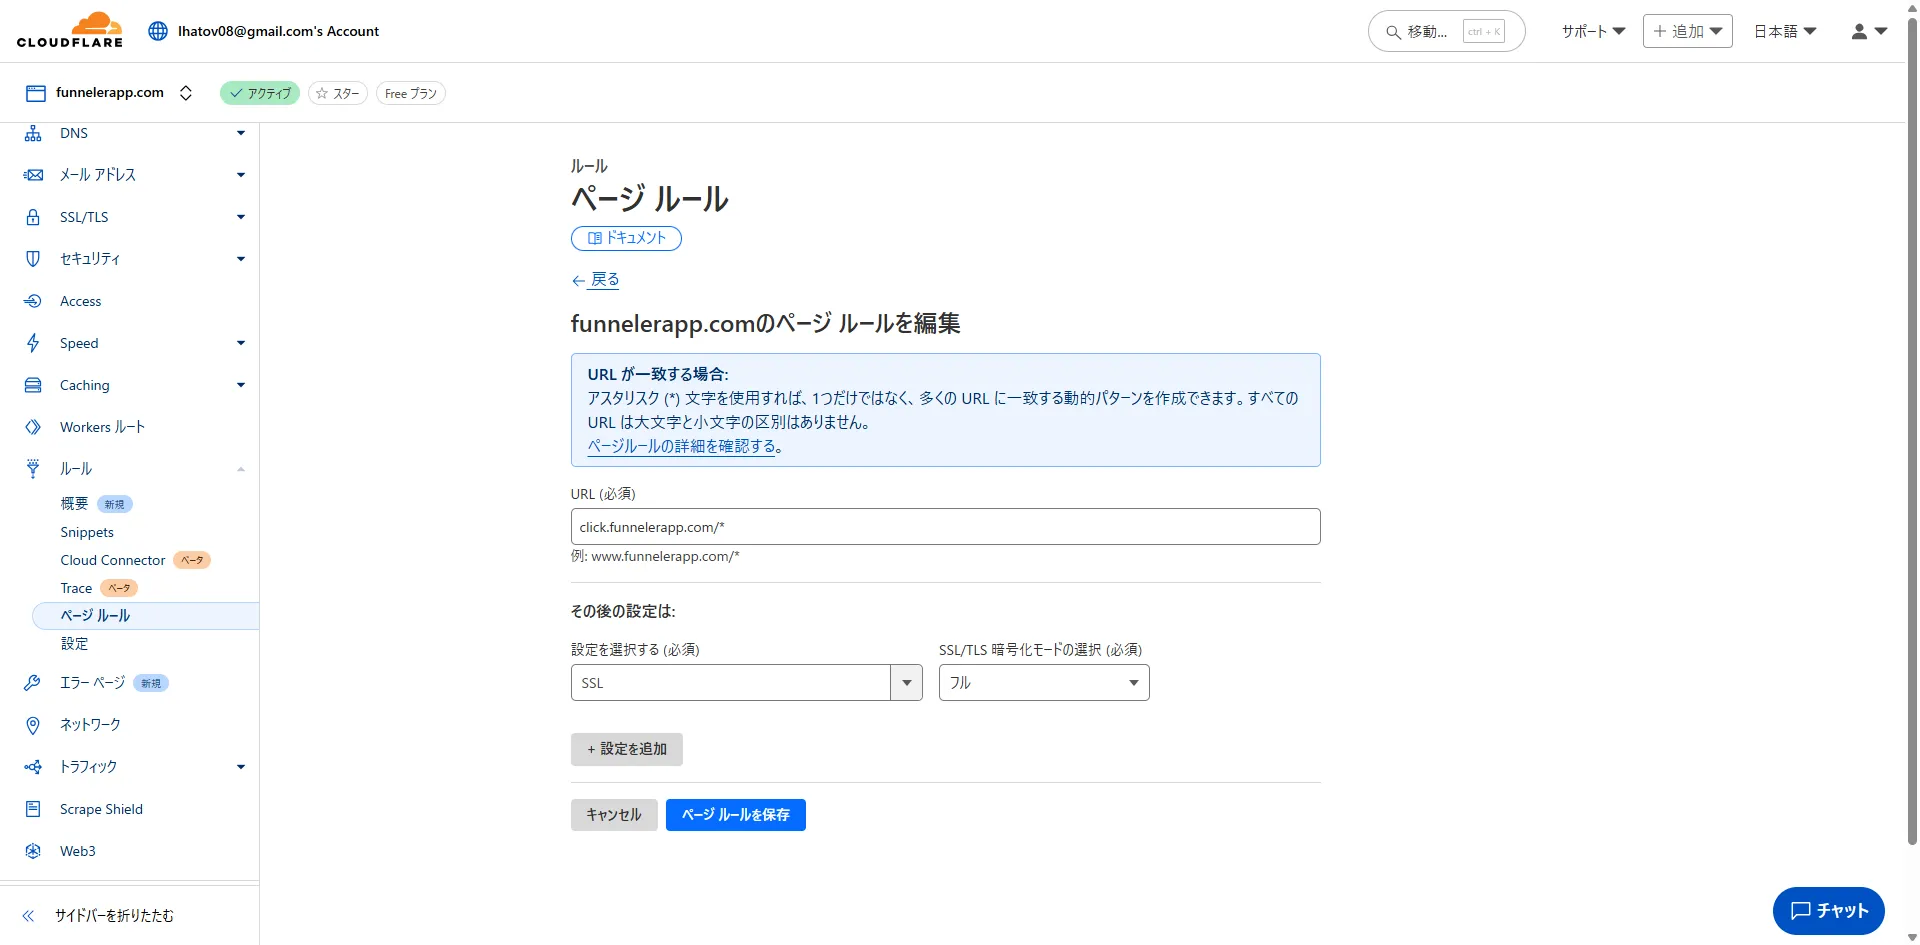Click the 設定を追加 button

[x=627, y=750]
